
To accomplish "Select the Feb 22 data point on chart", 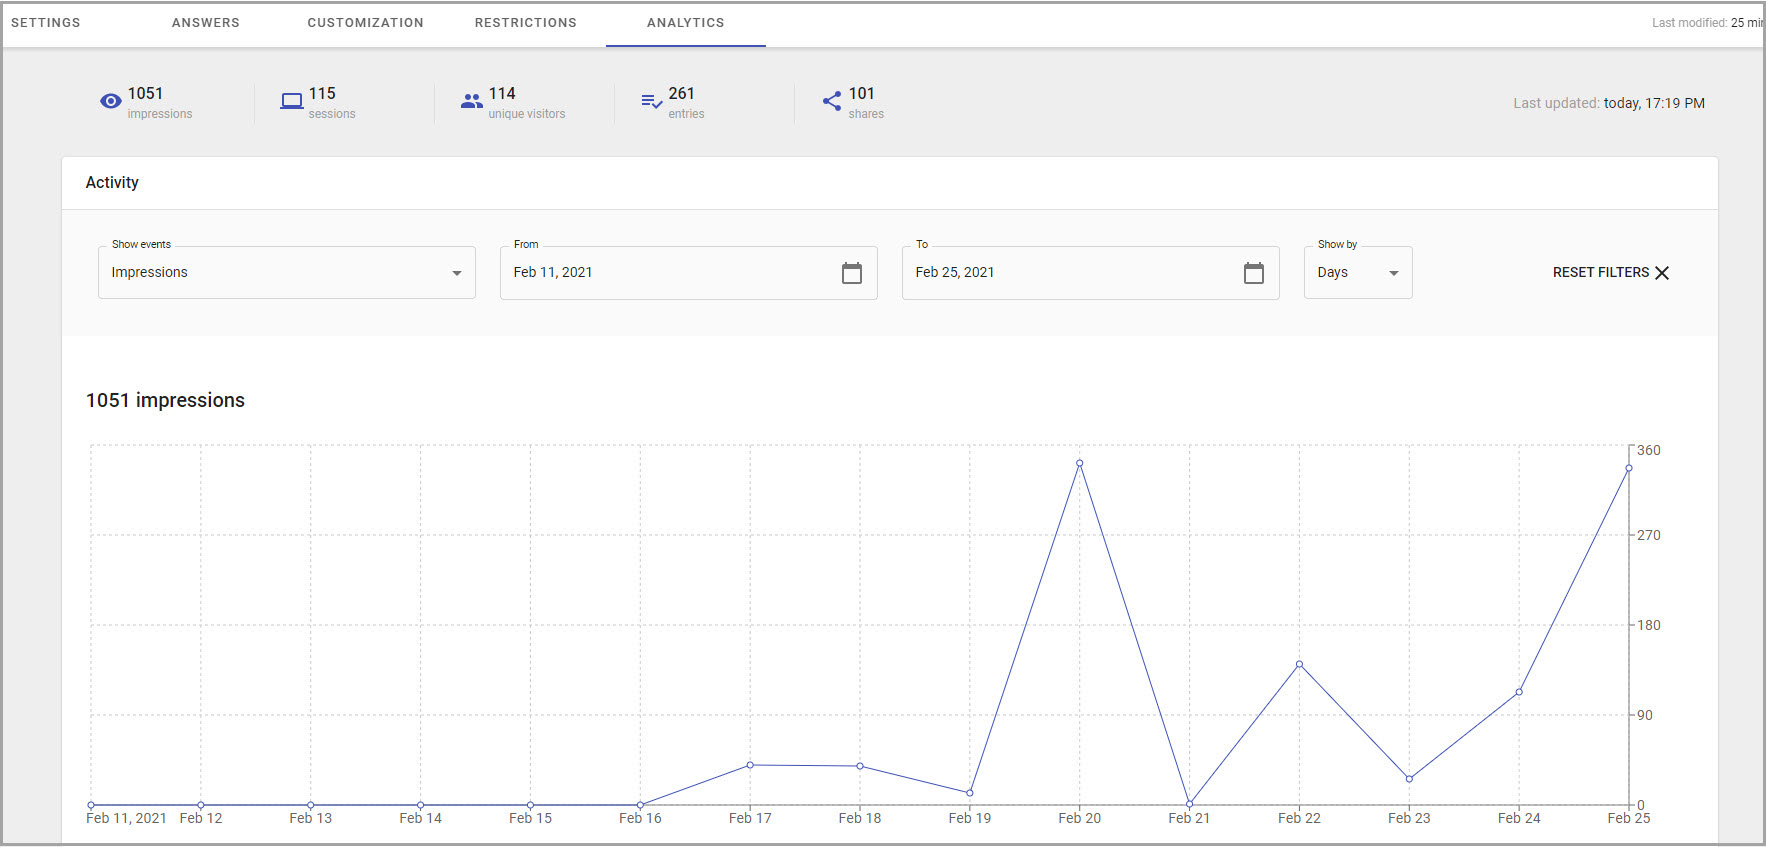I will [x=1299, y=664].
